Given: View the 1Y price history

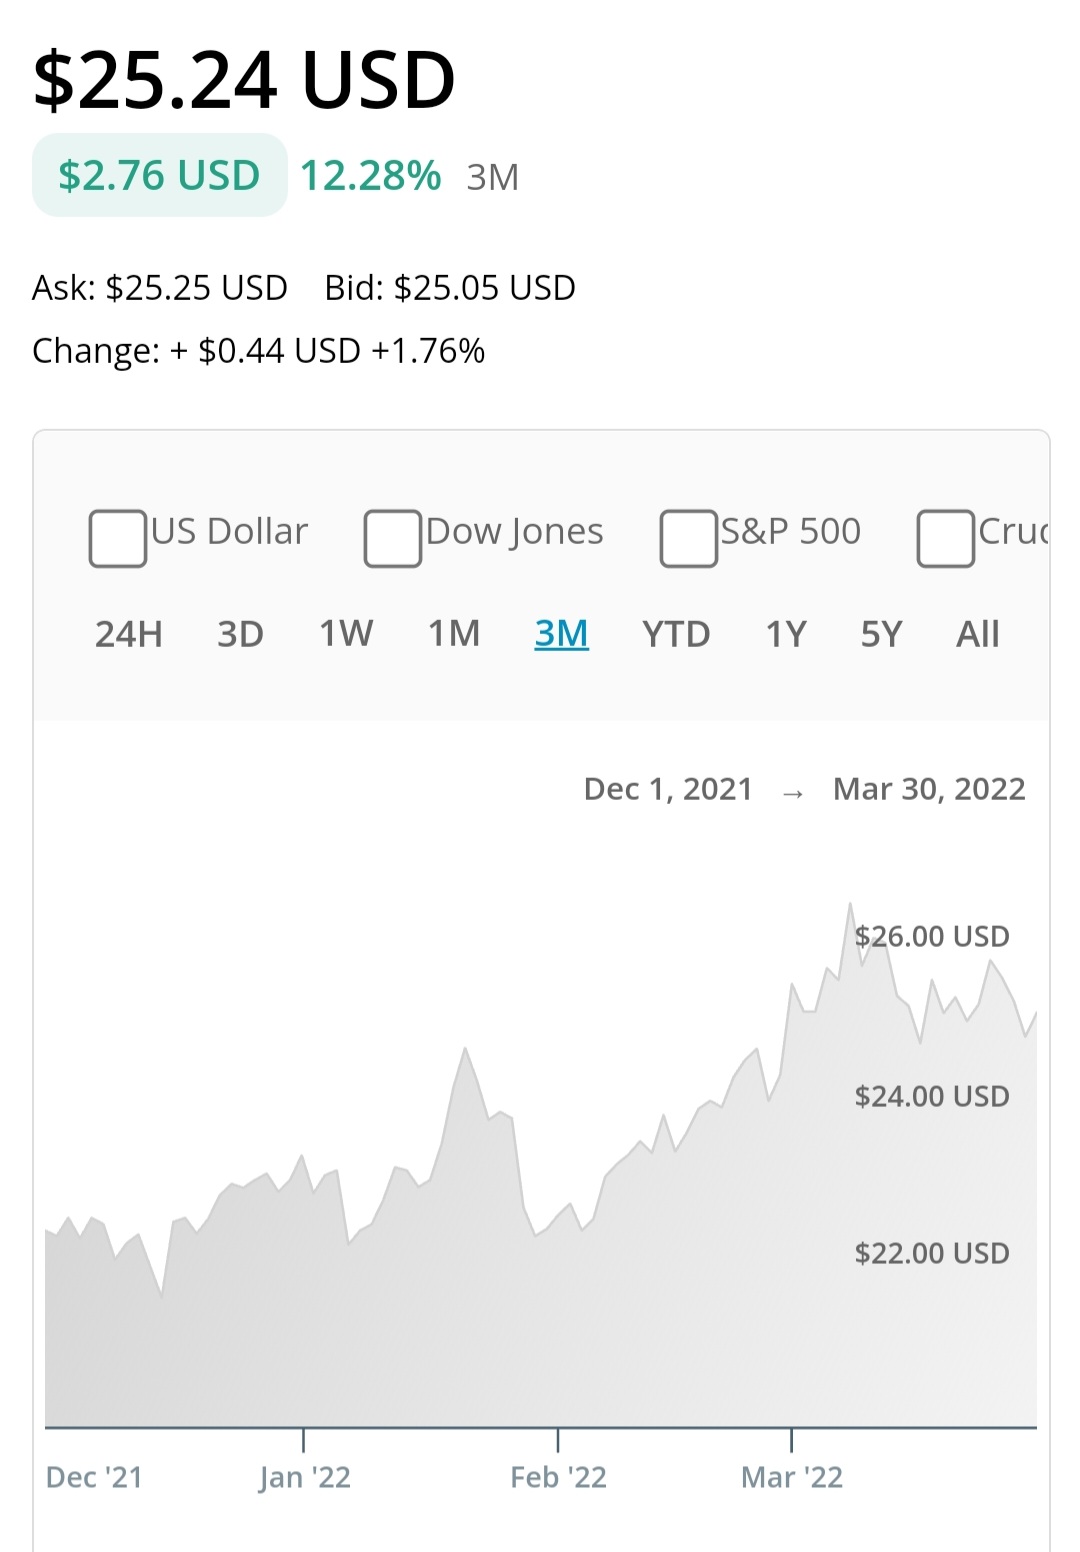Looking at the screenshot, I should tap(786, 634).
